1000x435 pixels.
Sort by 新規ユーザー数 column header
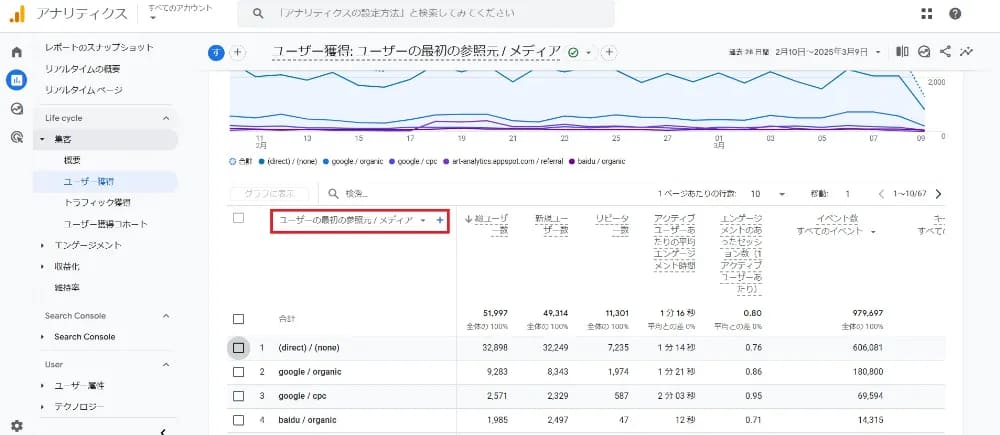click(x=552, y=226)
